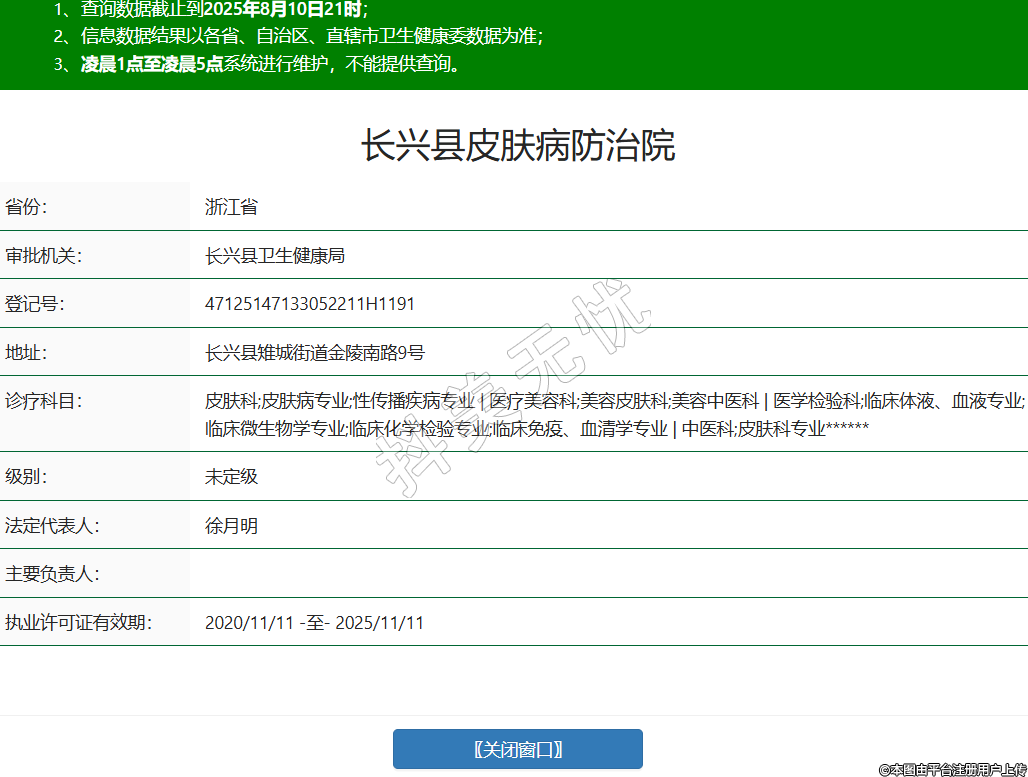Click the registration number 47125147133052211H1191

pos(309,304)
